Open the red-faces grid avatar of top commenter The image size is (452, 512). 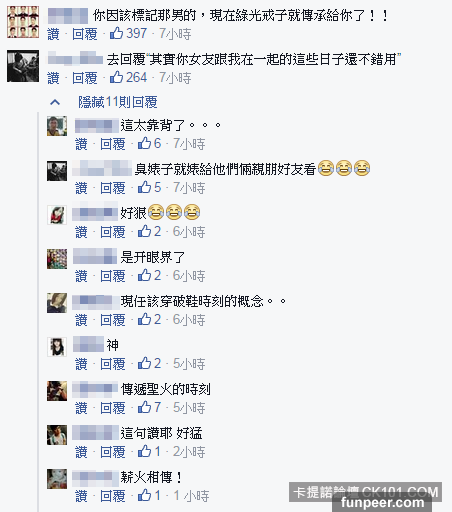click(23, 22)
